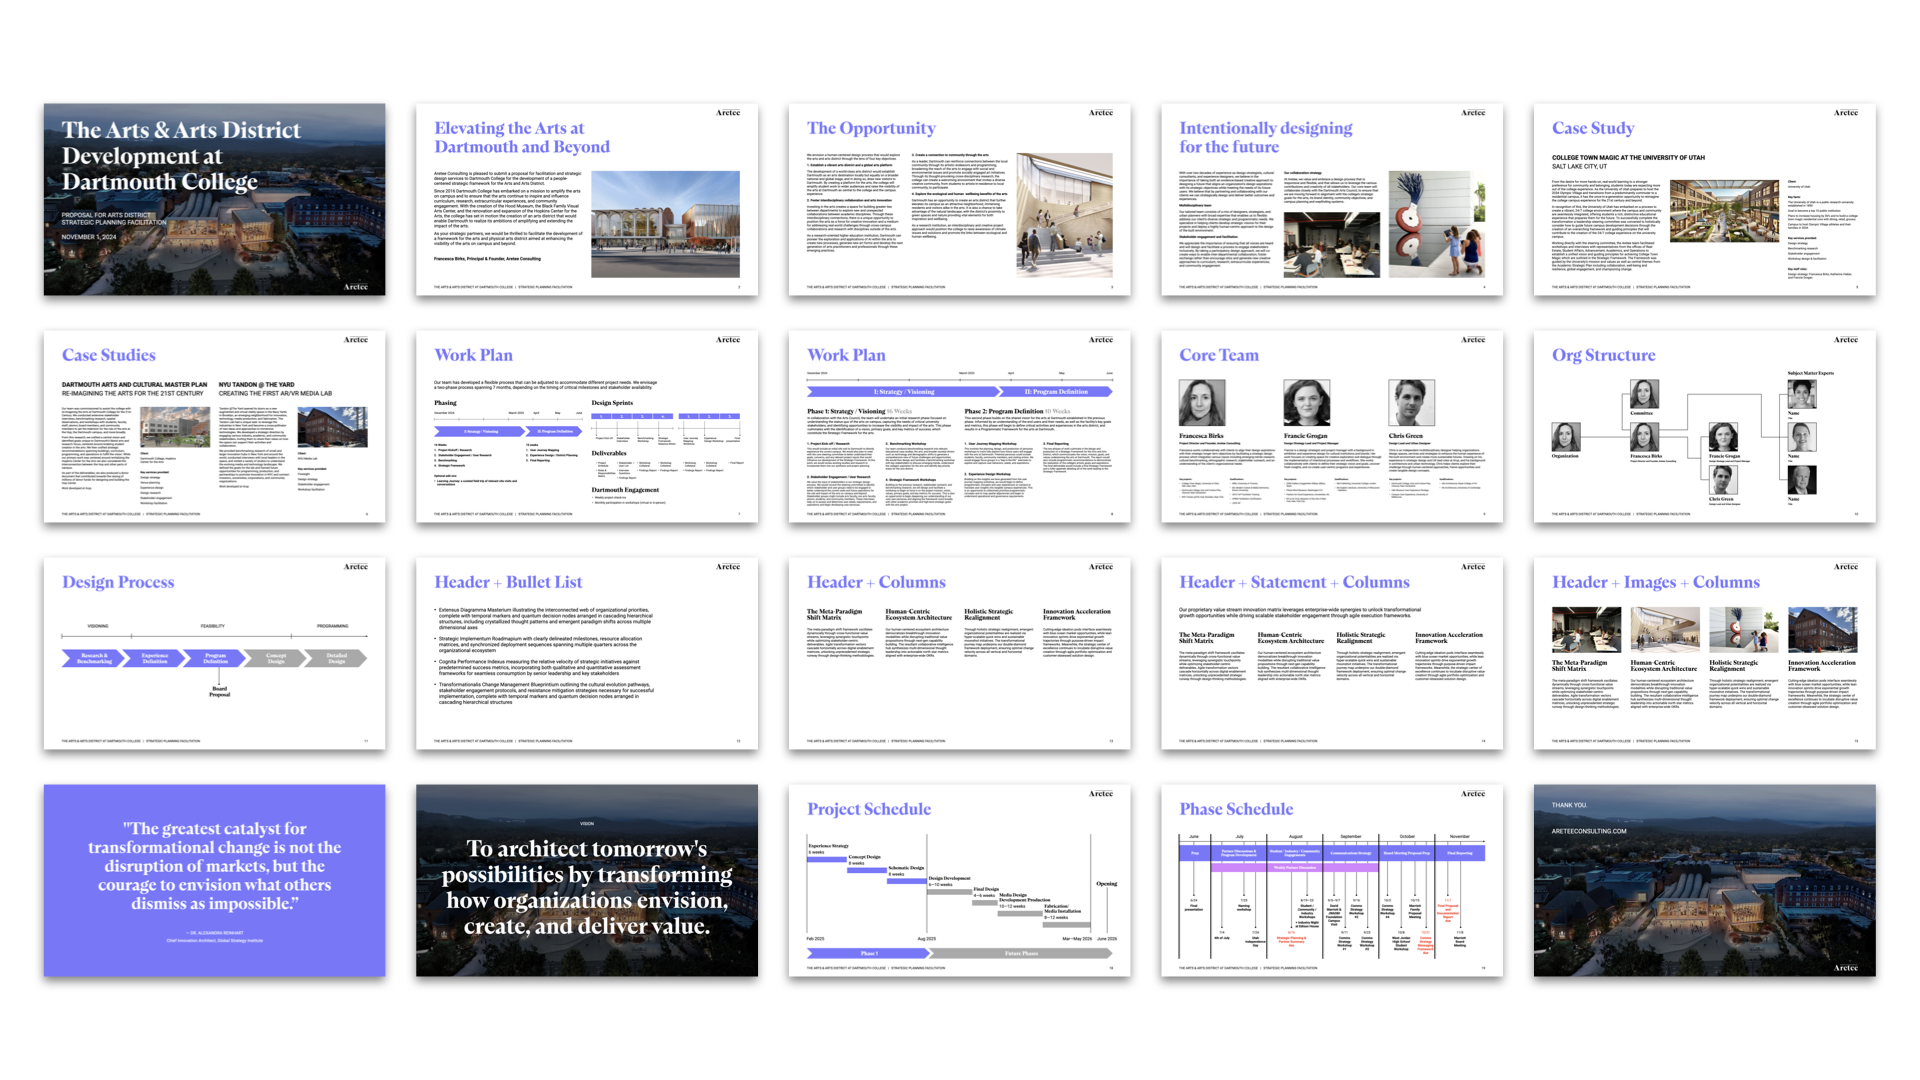
Task: Open the Phase Schedule slide
Action: [x=1331, y=880]
